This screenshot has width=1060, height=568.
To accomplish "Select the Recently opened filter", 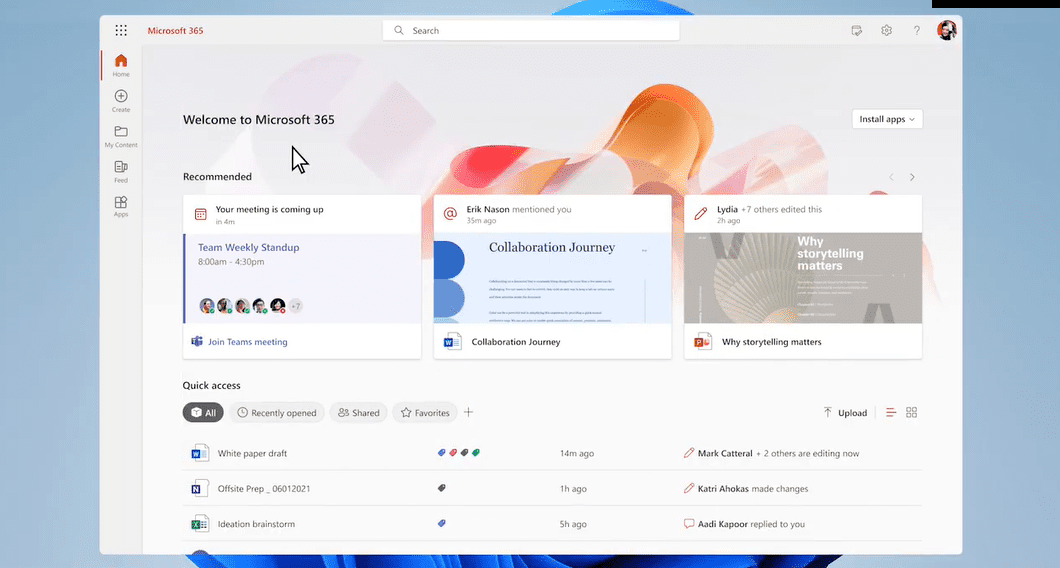I will 277,412.
